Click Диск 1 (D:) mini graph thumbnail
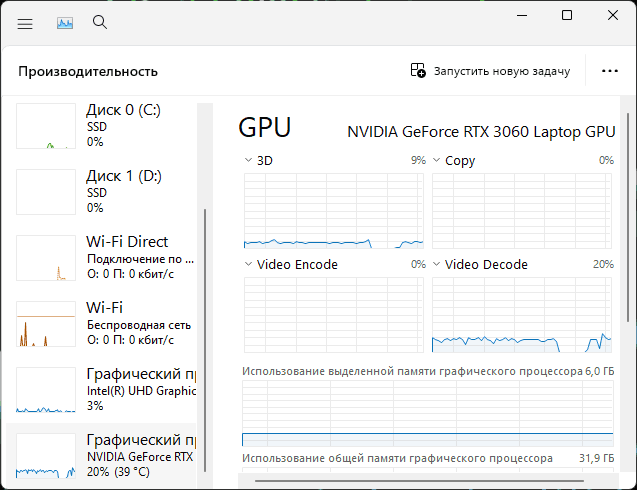The image size is (637, 490). [x=46, y=192]
